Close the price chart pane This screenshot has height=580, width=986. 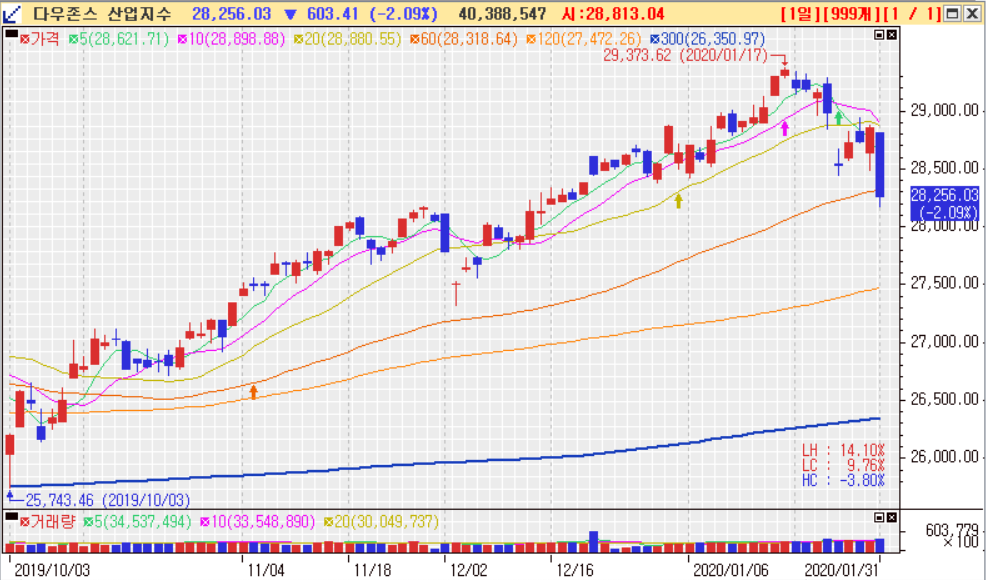pyautogui.click(x=892, y=35)
